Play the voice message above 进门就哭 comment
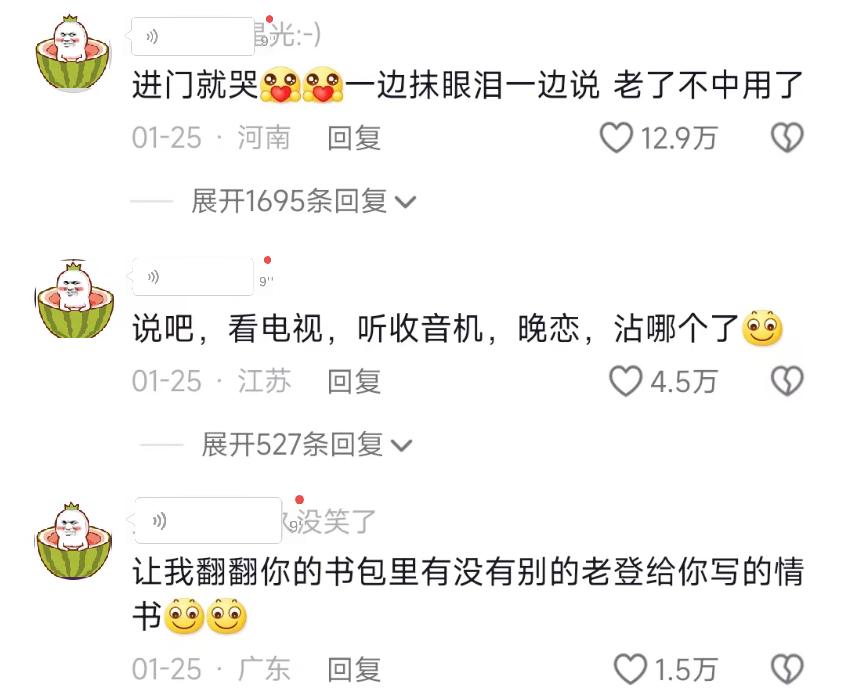 tap(193, 37)
